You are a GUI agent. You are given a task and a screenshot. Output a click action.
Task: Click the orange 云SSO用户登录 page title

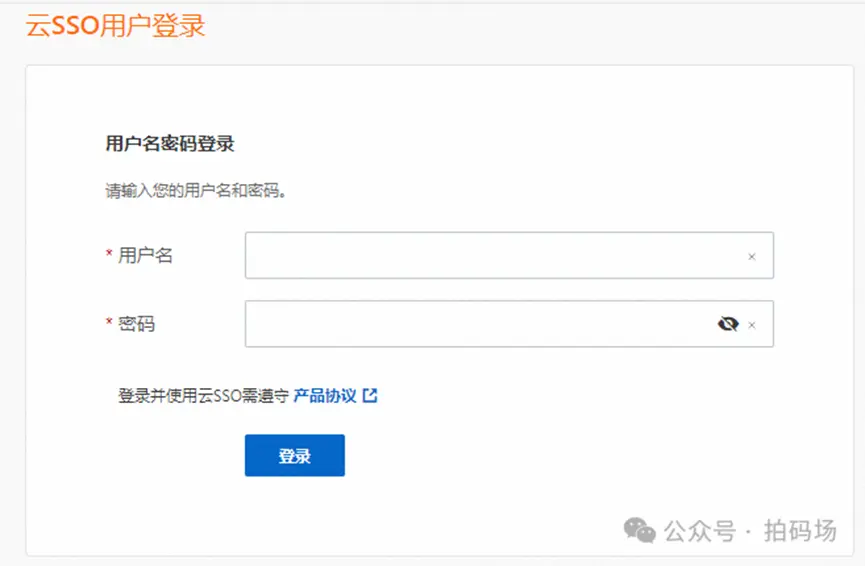coord(115,26)
